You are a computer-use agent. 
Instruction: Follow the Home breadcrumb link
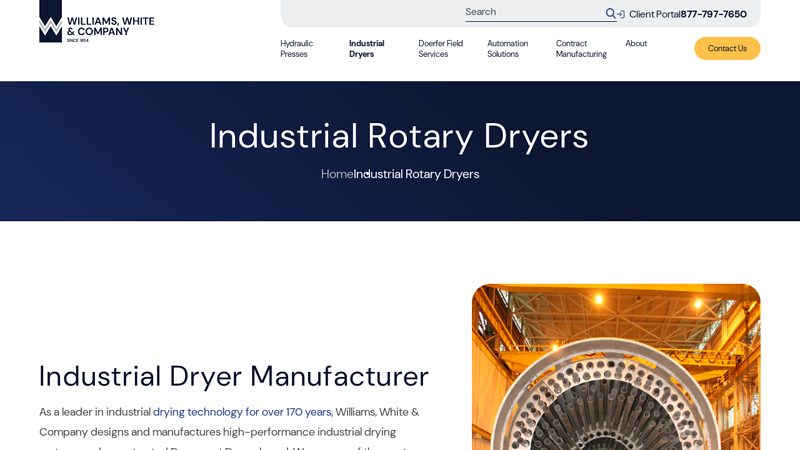(337, 174)
